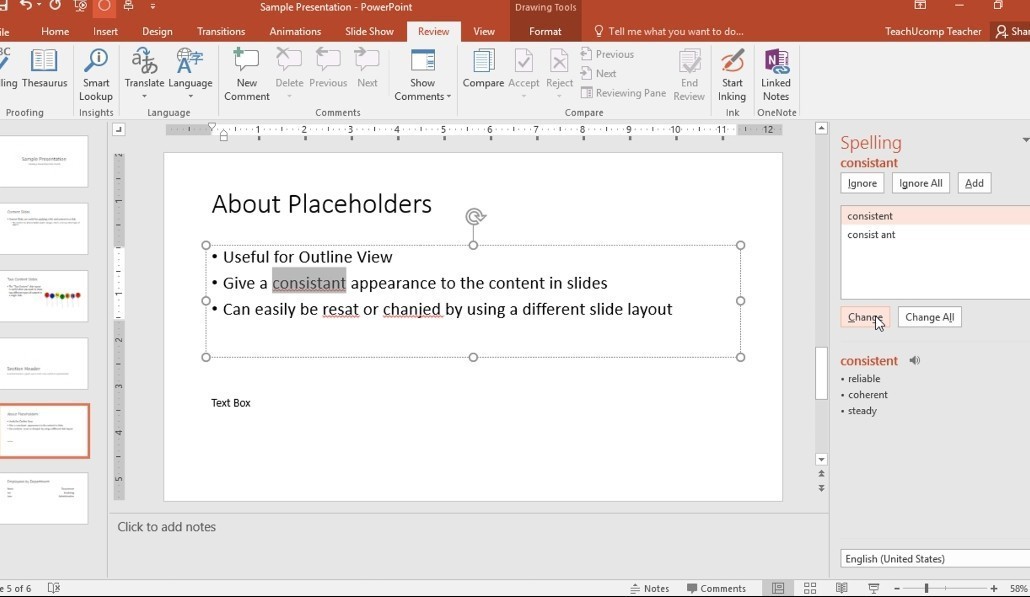Open the Slide Show tab

[x=369, y=31]
